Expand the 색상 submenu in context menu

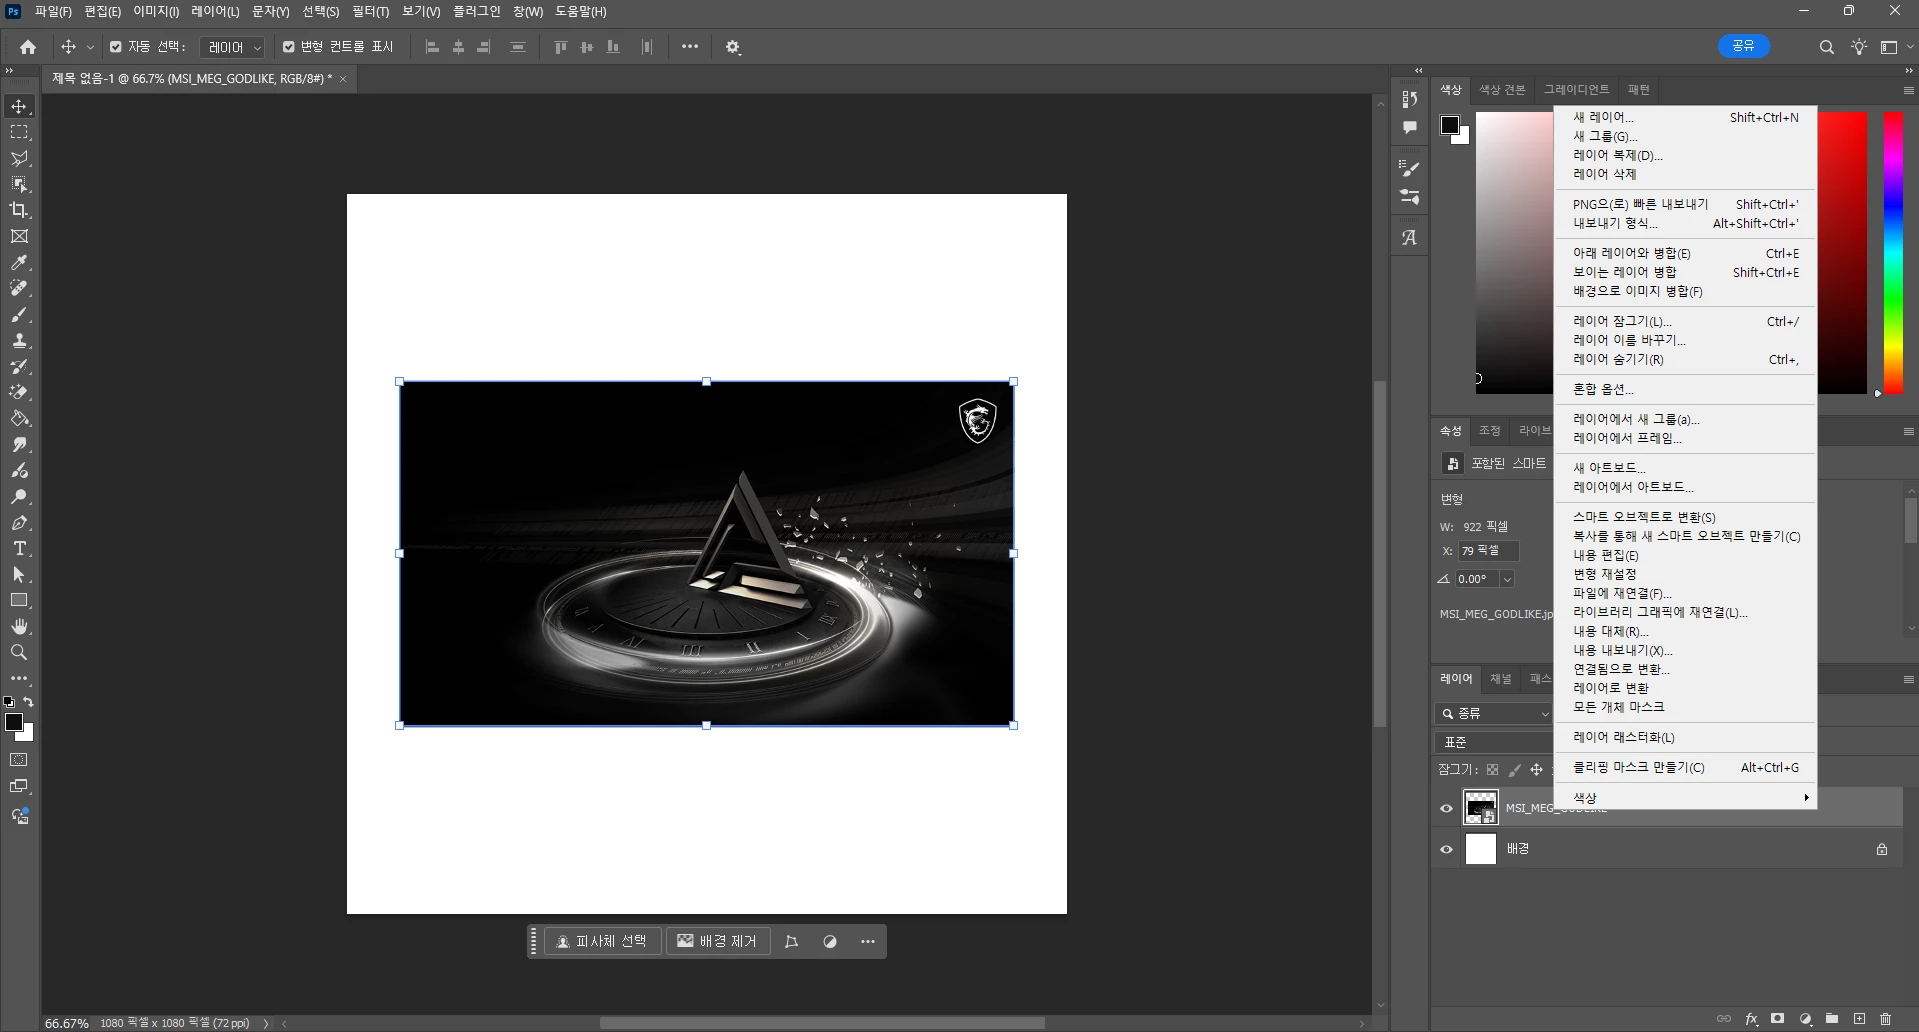click(1685, 797)
